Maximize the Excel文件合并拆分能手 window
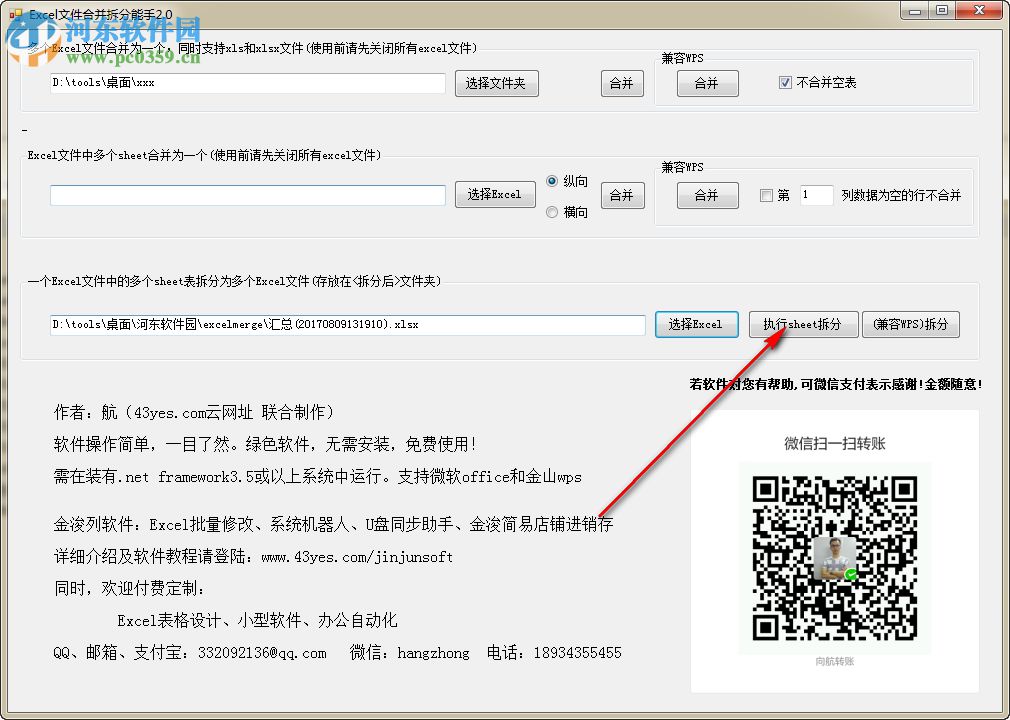The width and height of the screenshot is (1010, 720). pyautogui.click(x=942, y=11)
